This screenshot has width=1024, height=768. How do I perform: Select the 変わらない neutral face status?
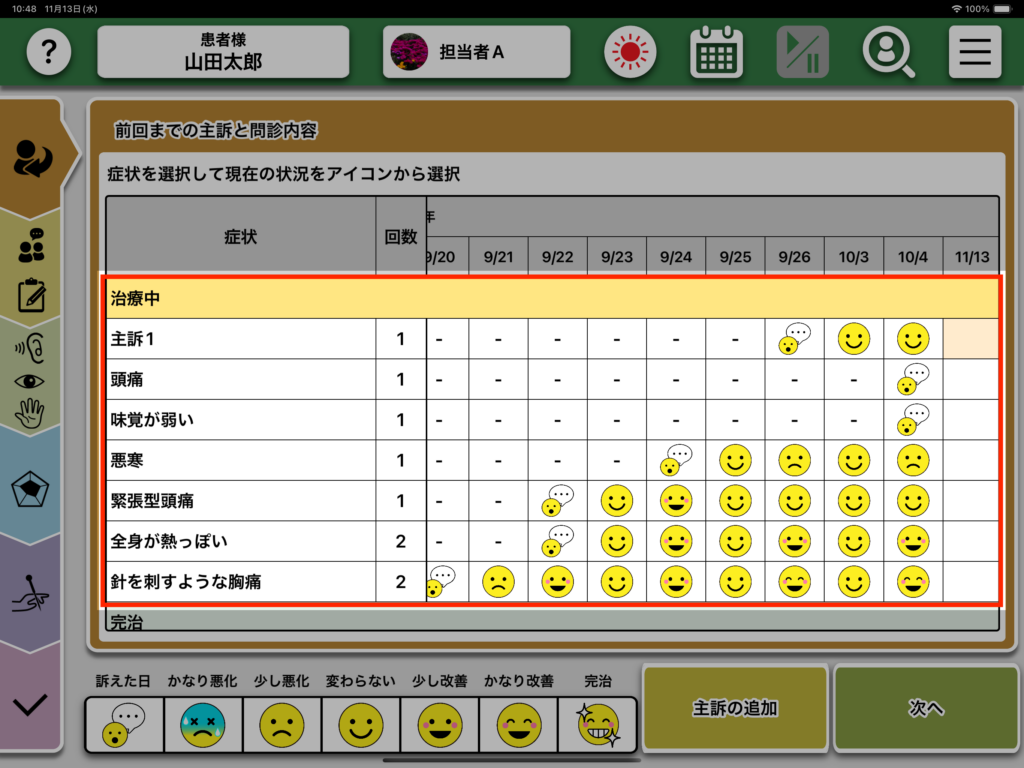[x=361, y=724]
